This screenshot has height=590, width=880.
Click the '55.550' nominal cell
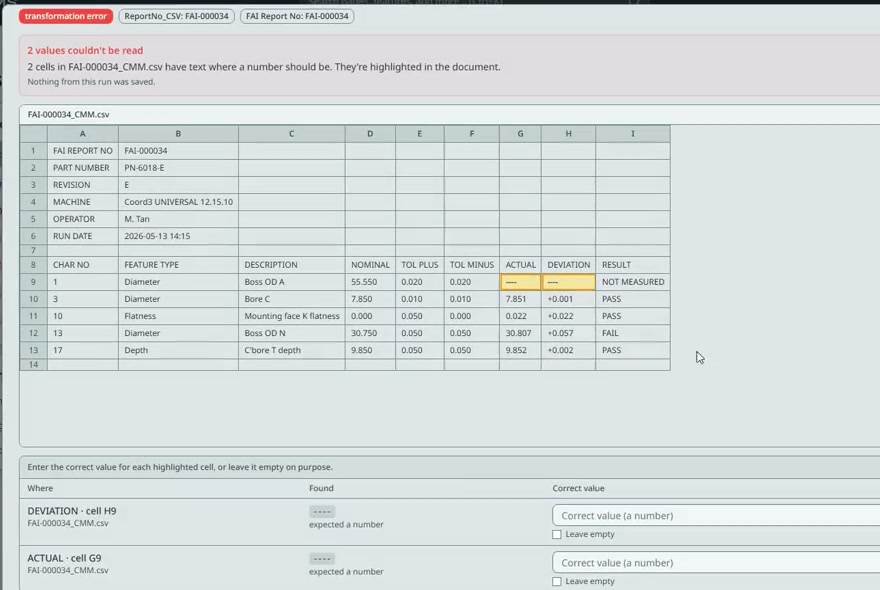pos(370,282)
